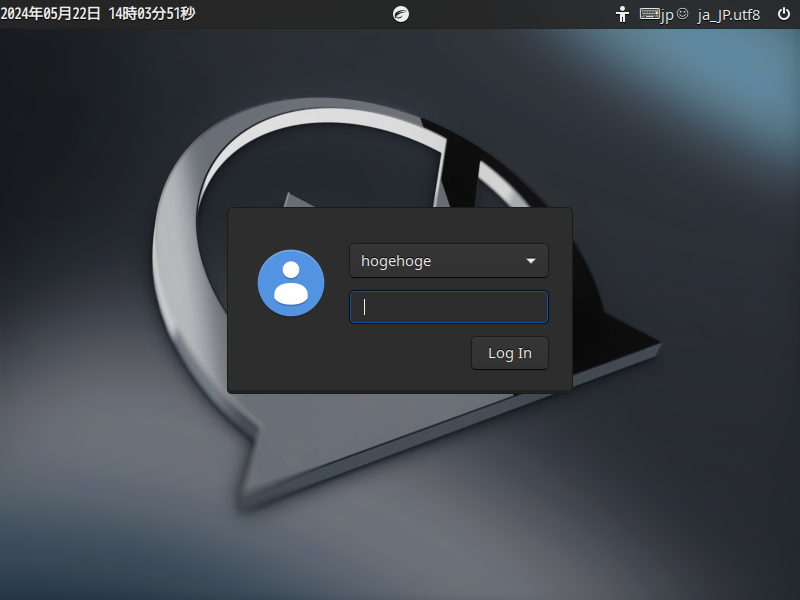Open the power menu icon
800x600 pixels.
click(x=784, y=14)
